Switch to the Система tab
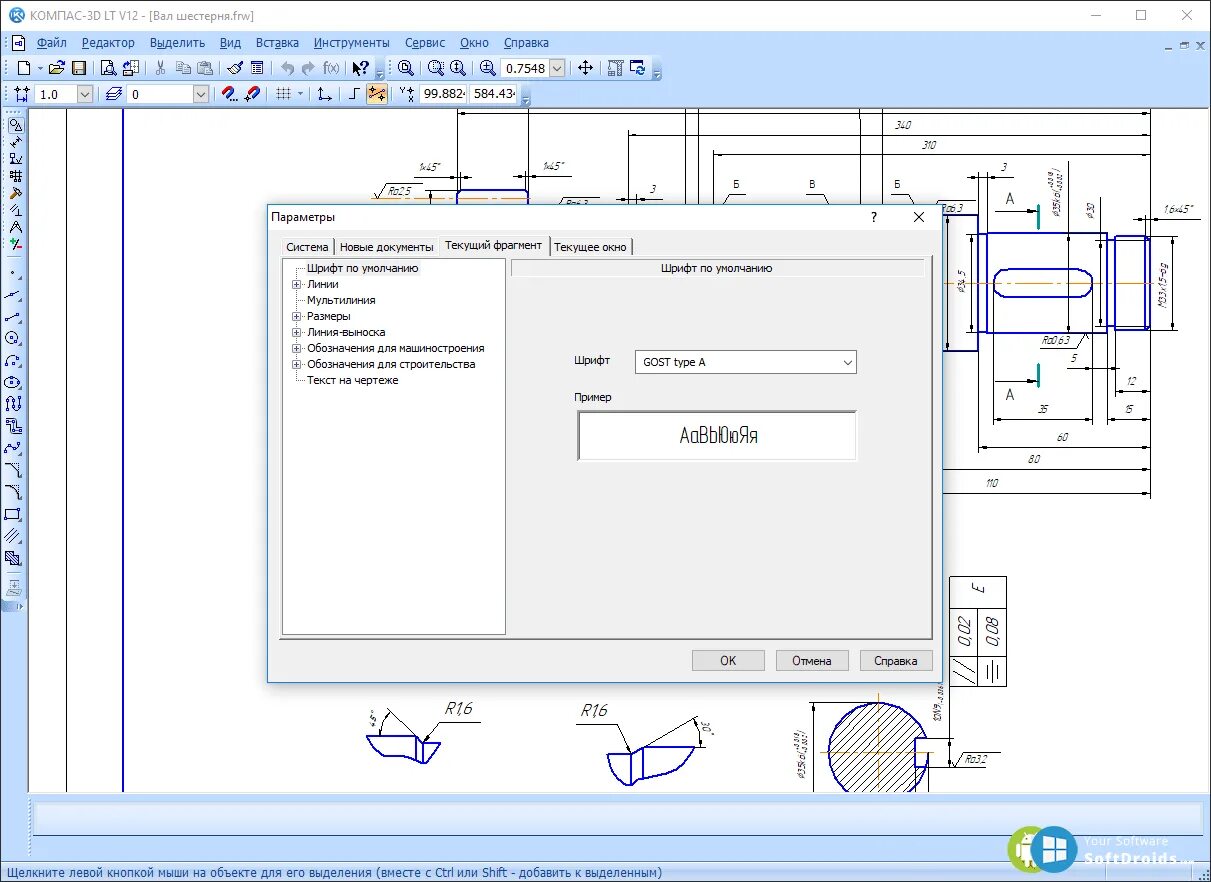 point(307,246)
